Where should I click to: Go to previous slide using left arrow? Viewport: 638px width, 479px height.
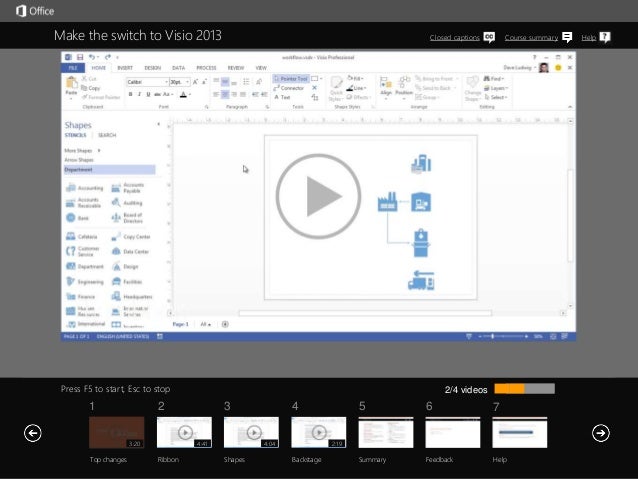[x=33, y=433]
